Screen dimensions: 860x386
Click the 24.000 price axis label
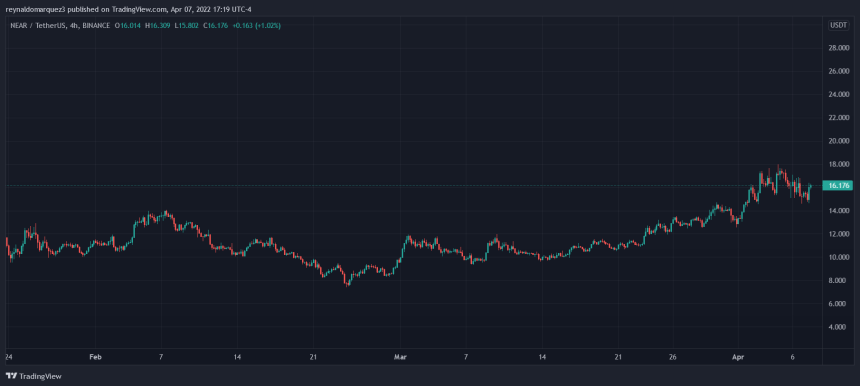tap(840, 95)
